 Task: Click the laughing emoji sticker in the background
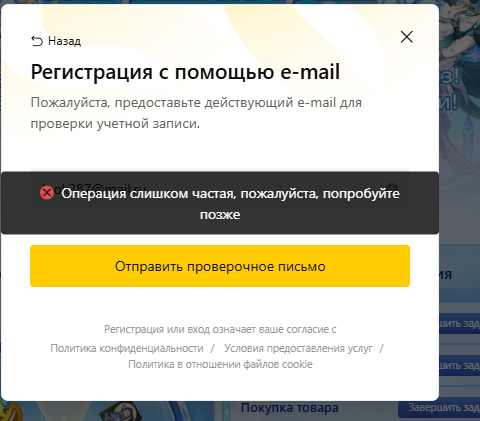click(10, 412)
